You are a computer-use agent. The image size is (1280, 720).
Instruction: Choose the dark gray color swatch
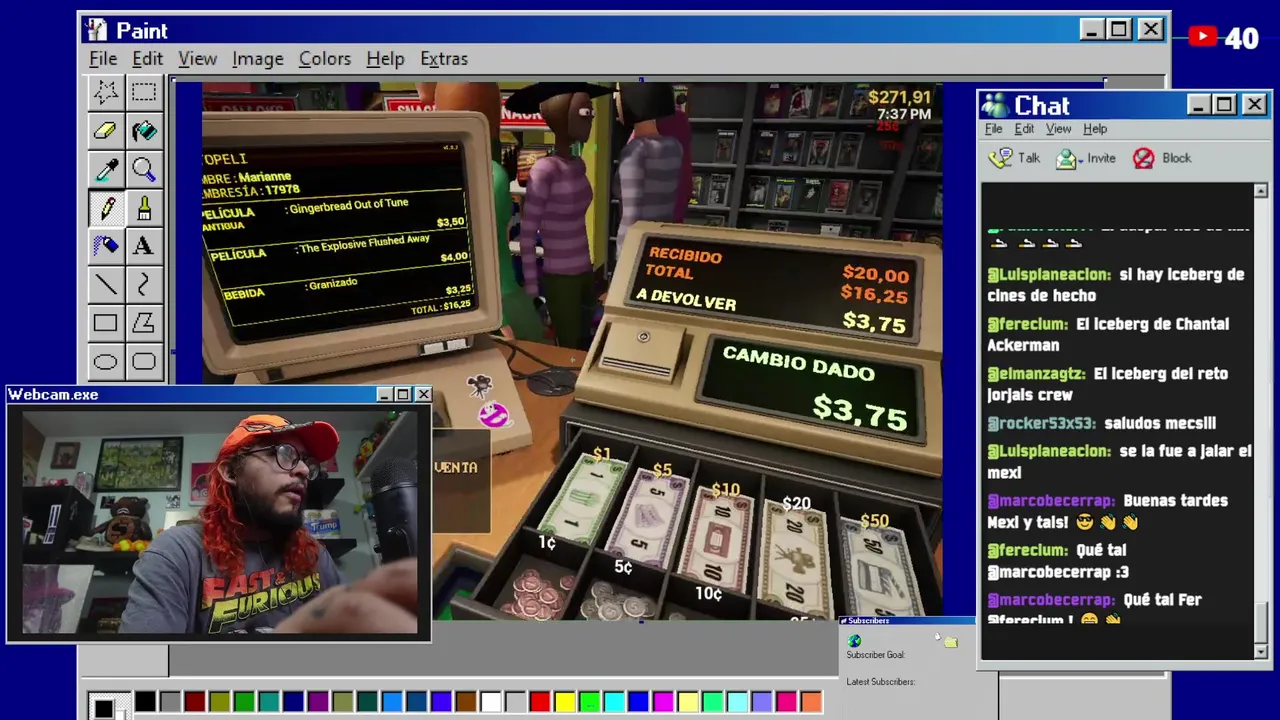pos(170,702)
